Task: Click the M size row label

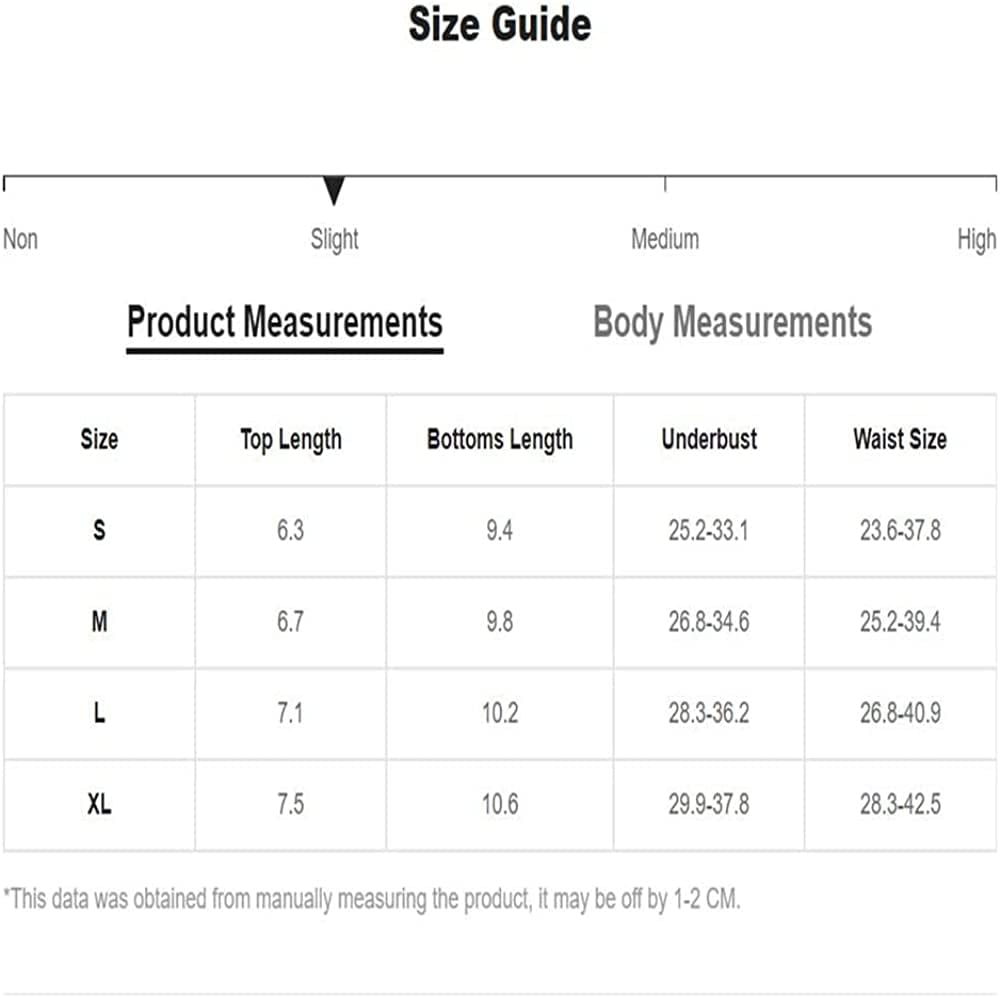Action: point(99,622)
